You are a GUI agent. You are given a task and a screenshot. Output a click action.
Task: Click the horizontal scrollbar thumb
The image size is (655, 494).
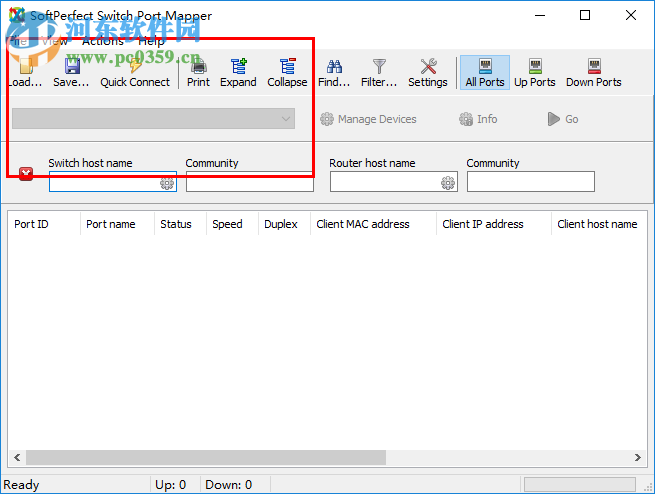click(x=206, y=457)
